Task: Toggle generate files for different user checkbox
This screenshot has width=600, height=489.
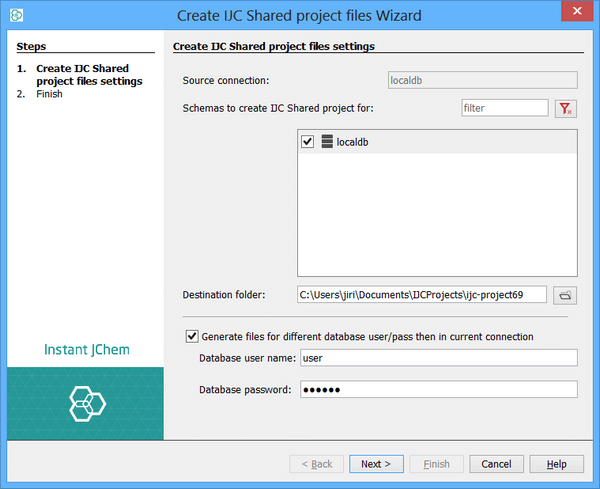Action: [x=192, y=337]
